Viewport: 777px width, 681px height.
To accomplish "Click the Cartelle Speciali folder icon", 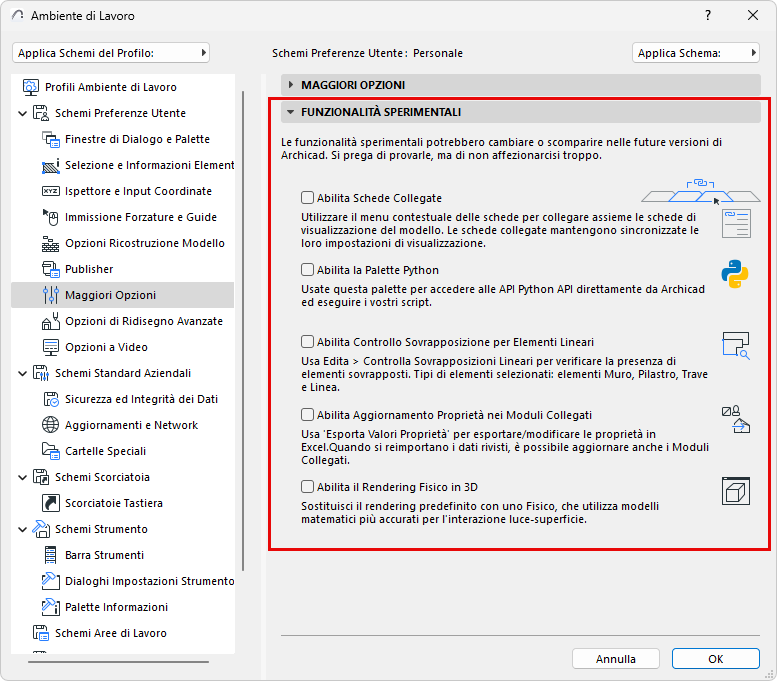I will tap(51, 451).
